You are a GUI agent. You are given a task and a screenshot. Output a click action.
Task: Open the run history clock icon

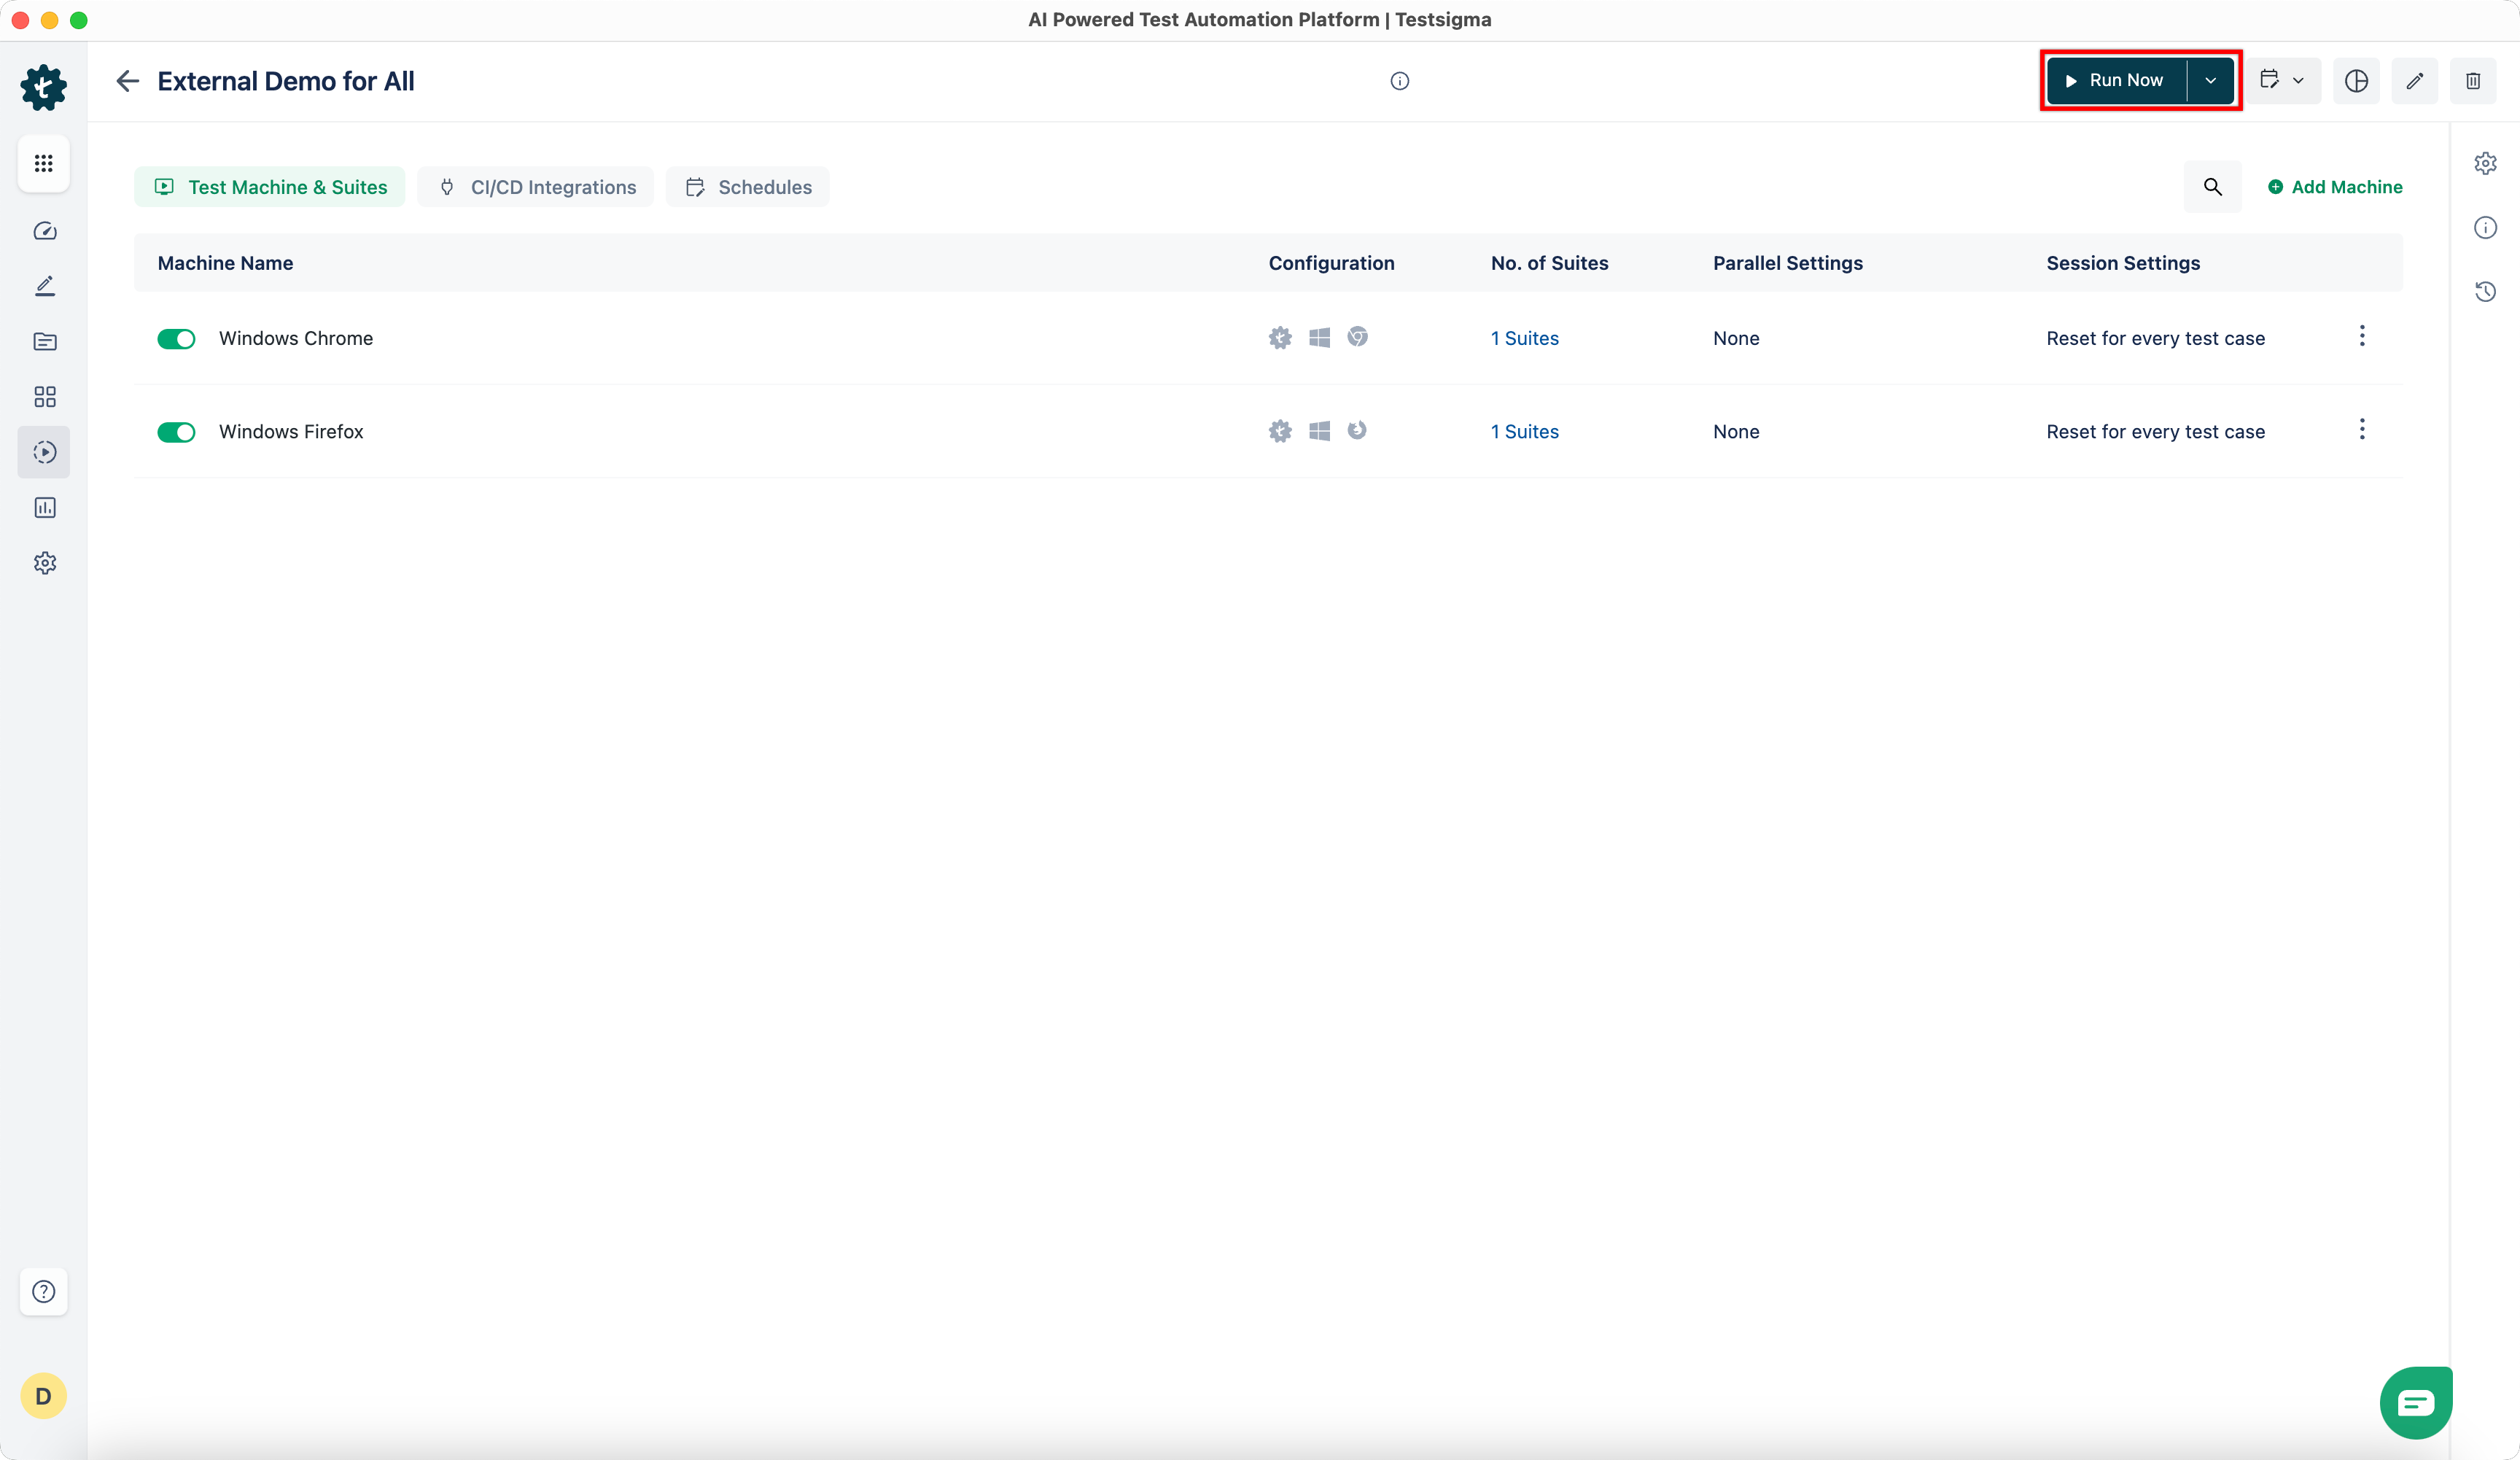click(x=2485, y=292)
